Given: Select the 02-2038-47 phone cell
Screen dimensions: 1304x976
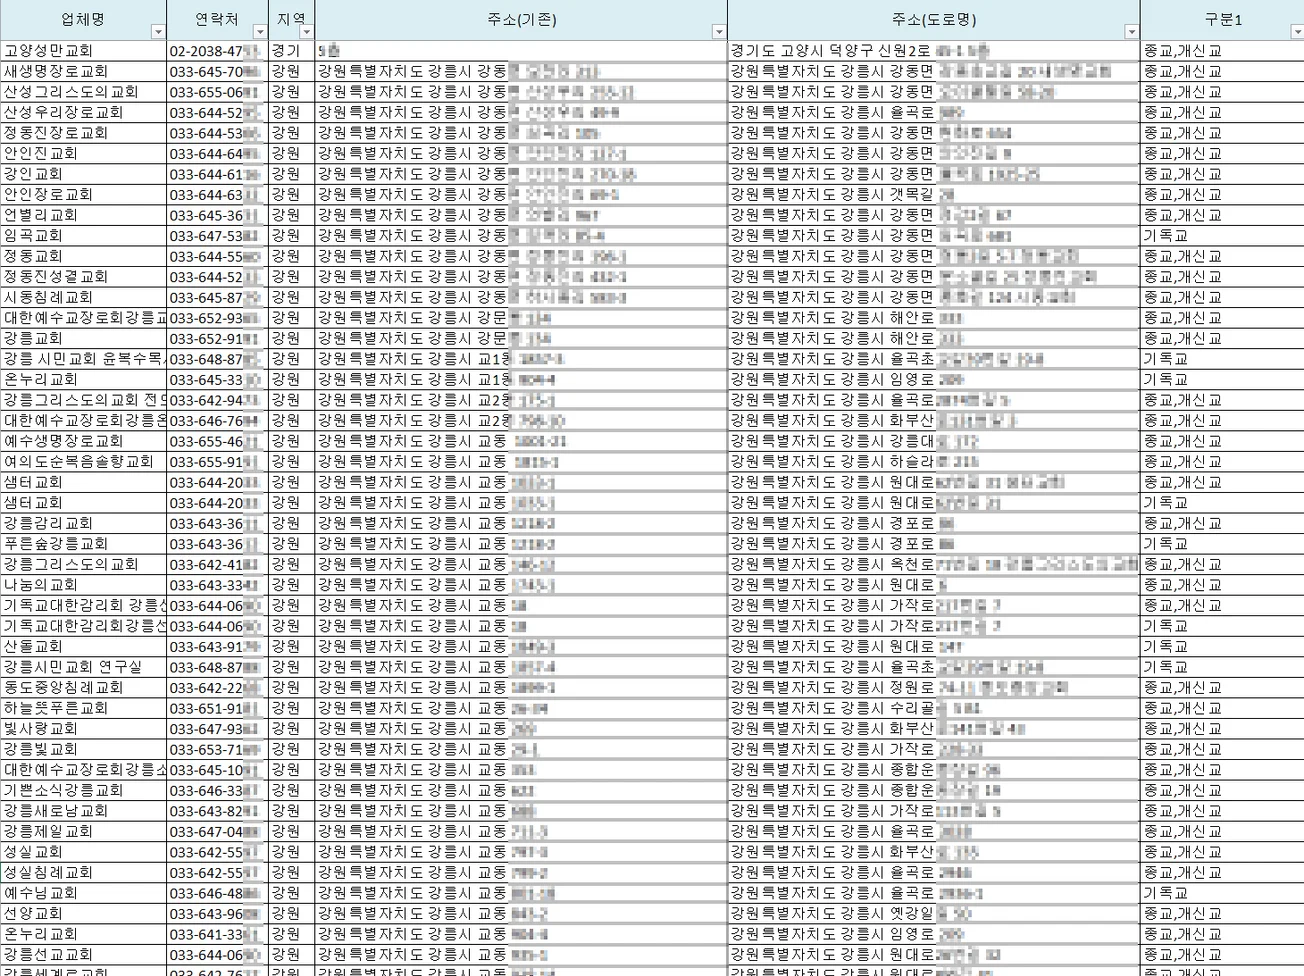Looking at the screenshot, I should 217,50.
